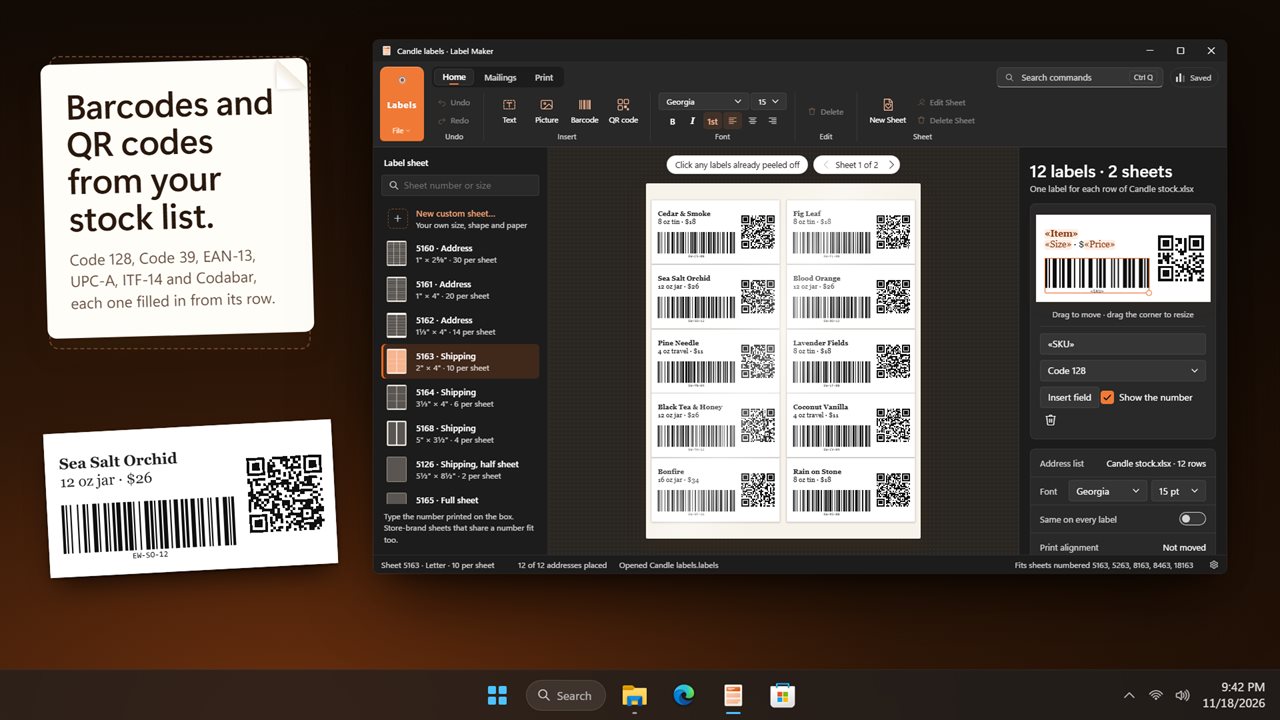Click 'Click any labels already peeled off' pill

737,165
